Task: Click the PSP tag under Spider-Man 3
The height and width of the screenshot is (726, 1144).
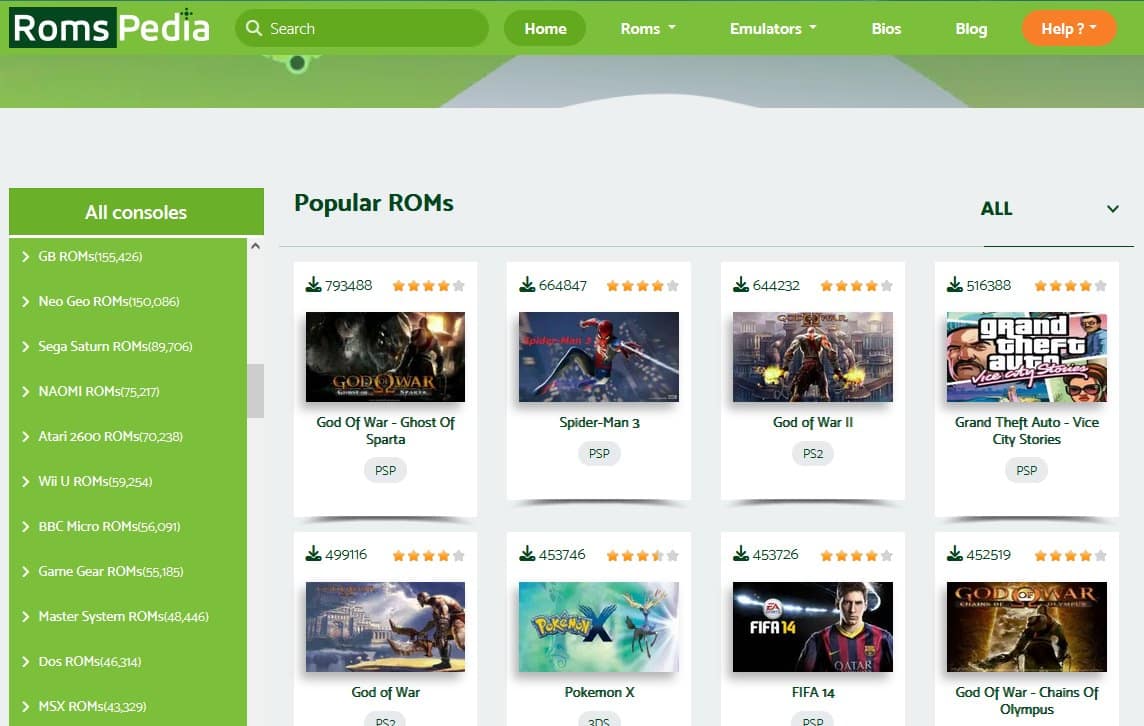Action: click(x=599, y=454)
